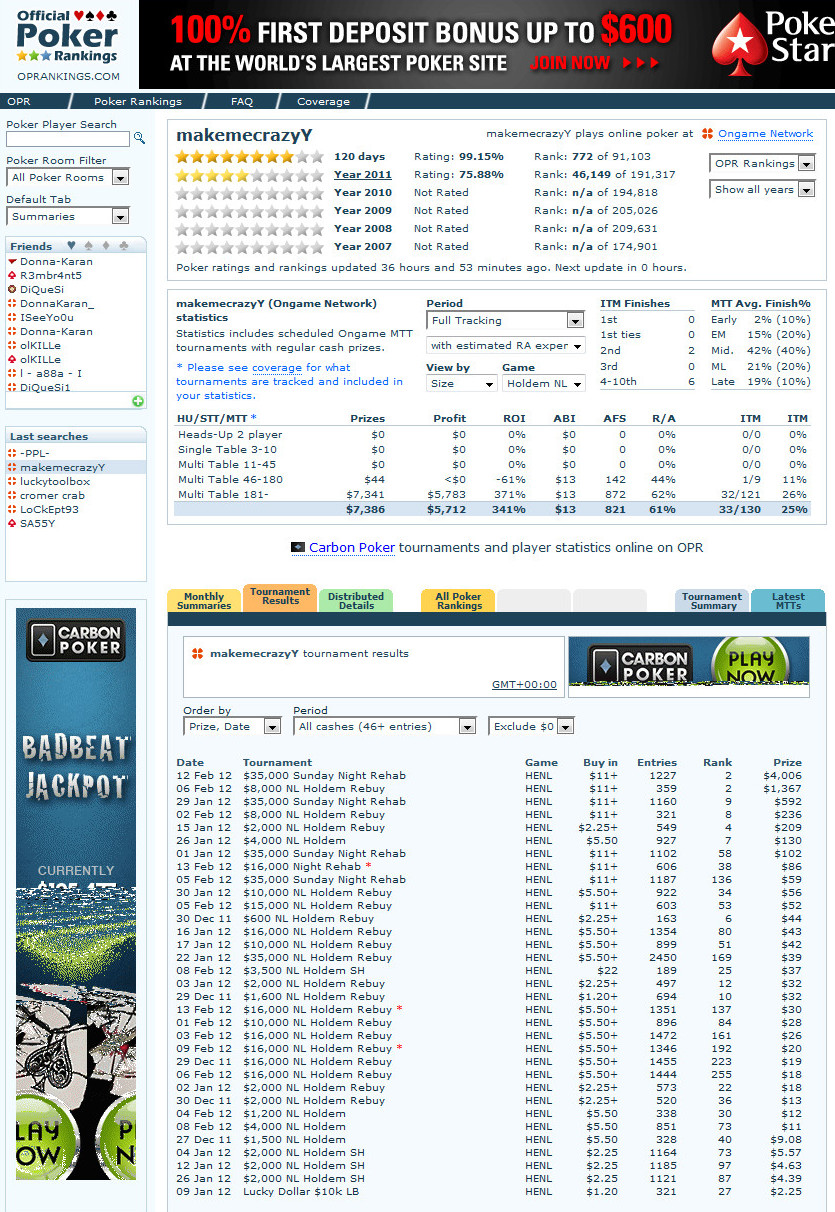Open the View by Size dropdown
The height and width of the screenshot is (1212, 835).
462,383
